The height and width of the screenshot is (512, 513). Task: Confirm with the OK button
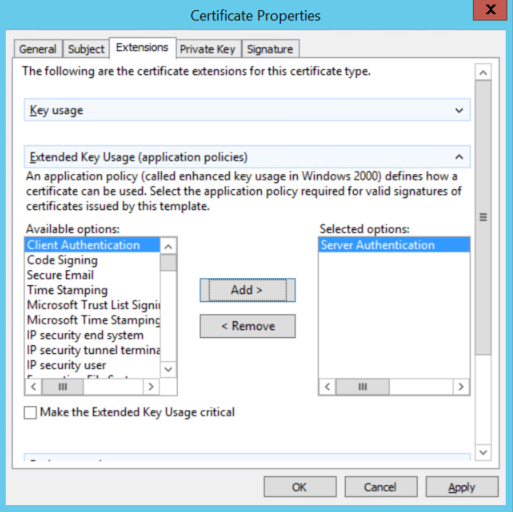[300, 487]
